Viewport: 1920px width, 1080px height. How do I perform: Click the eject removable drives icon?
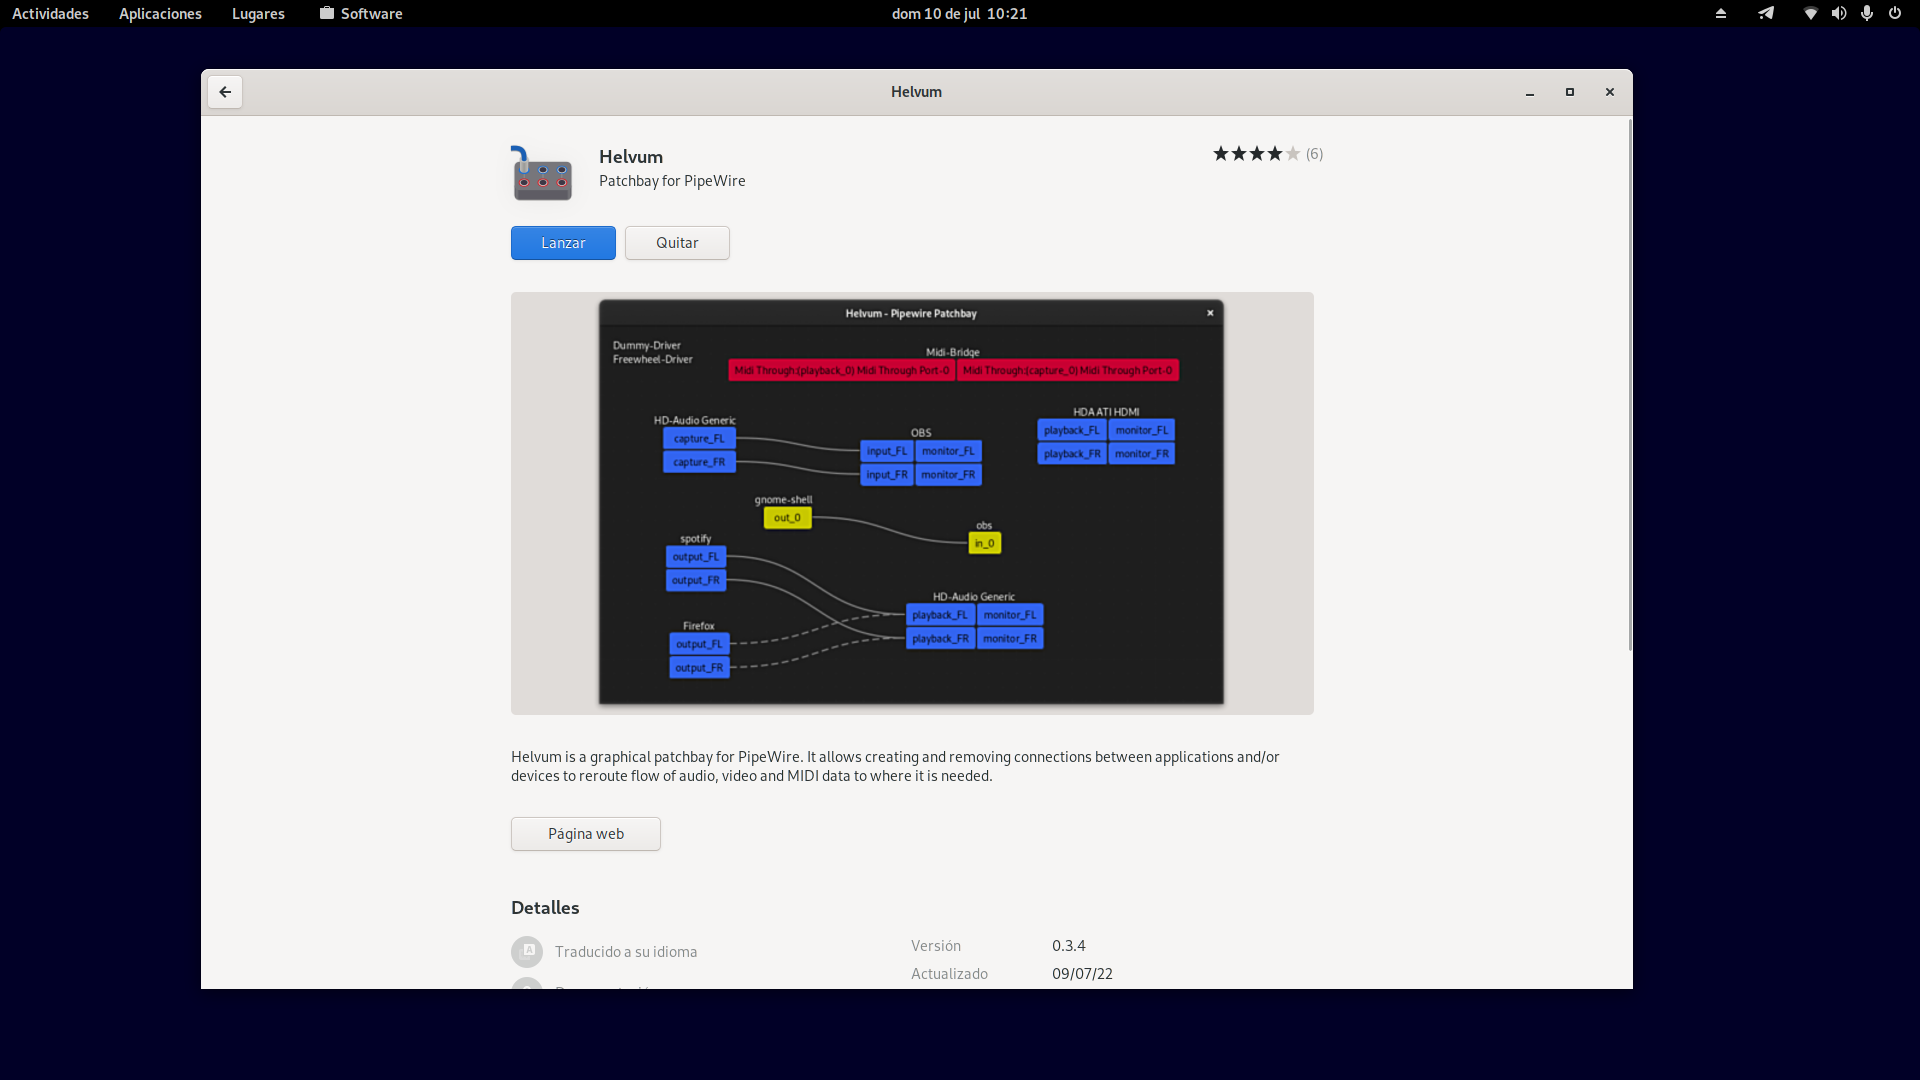point(1721,14)
